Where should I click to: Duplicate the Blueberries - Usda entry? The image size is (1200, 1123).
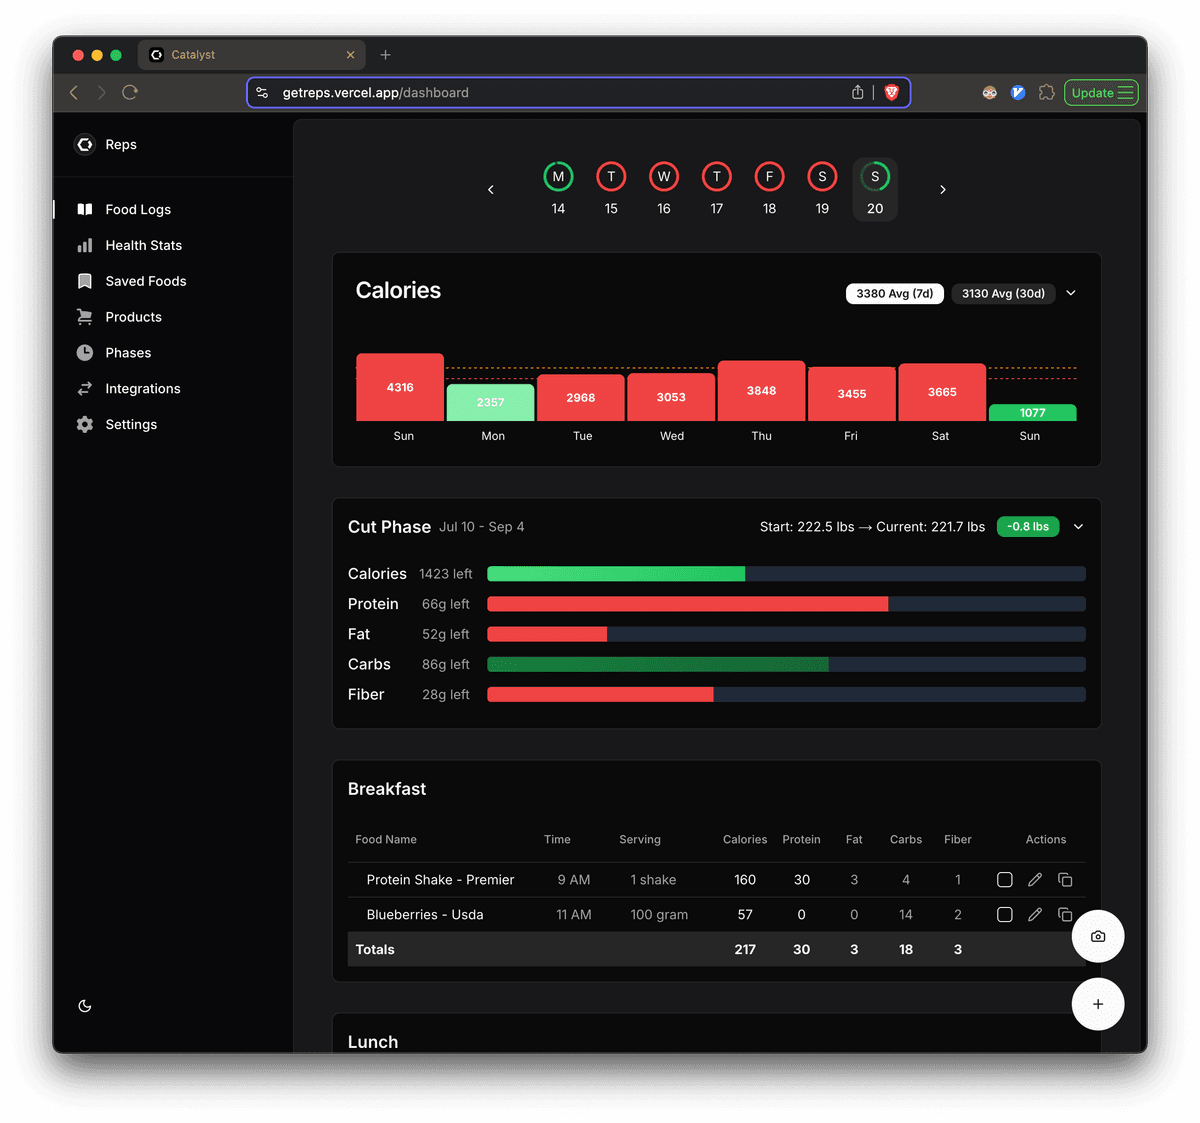click(1065, 915)
